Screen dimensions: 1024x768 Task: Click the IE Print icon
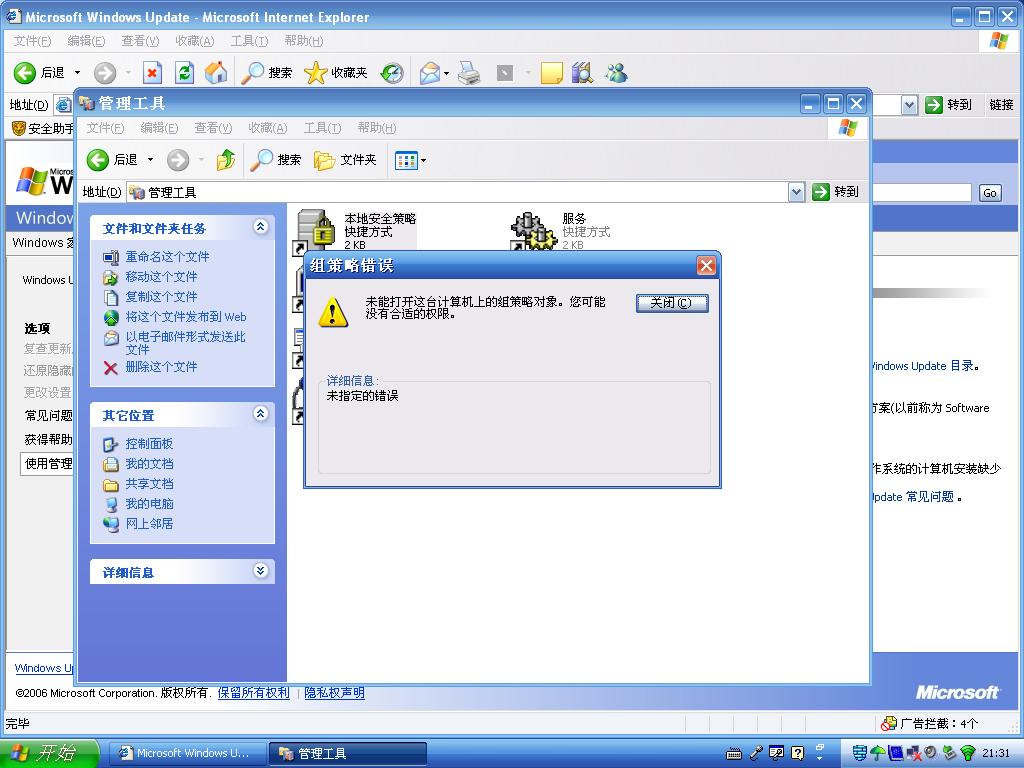tap(469, 72)
